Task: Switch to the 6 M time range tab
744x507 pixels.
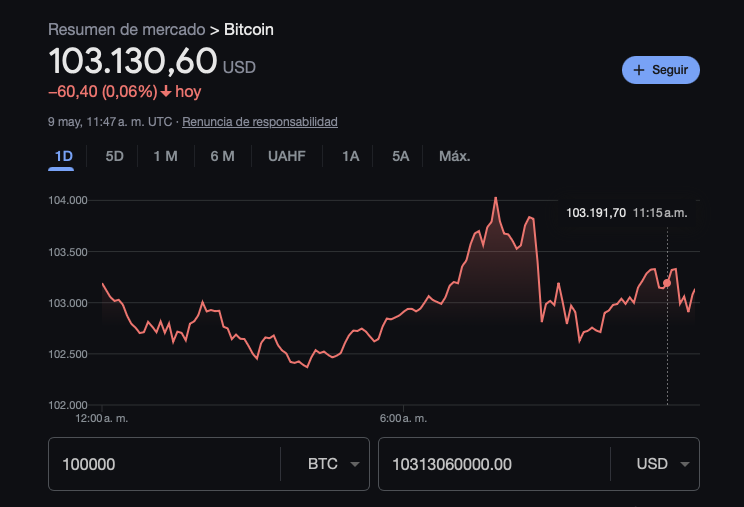Action: pos(223,156)
